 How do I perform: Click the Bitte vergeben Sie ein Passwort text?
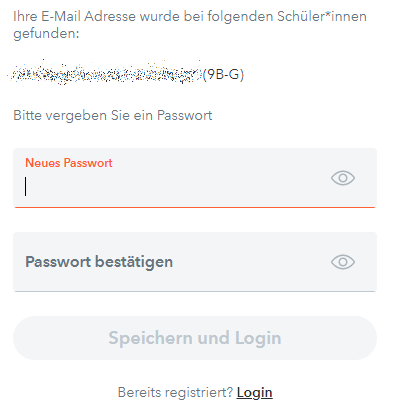click(113, 115)
